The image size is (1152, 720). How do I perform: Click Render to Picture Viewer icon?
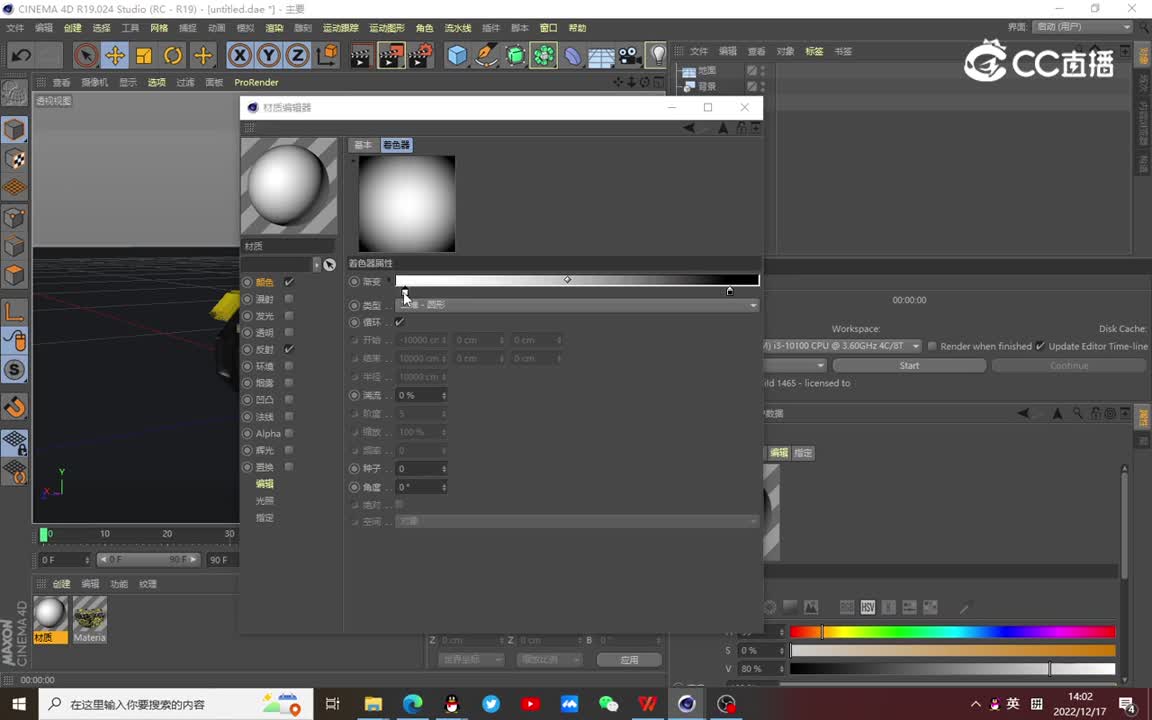pos(391,56)
